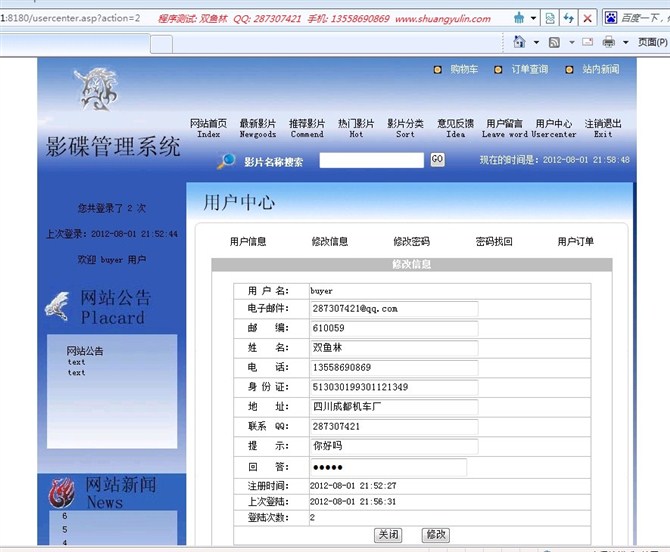Open dropdown arrow beside address bar figure icon
The width and height of the screenshot is (670, 552).
tap(533, 18)
